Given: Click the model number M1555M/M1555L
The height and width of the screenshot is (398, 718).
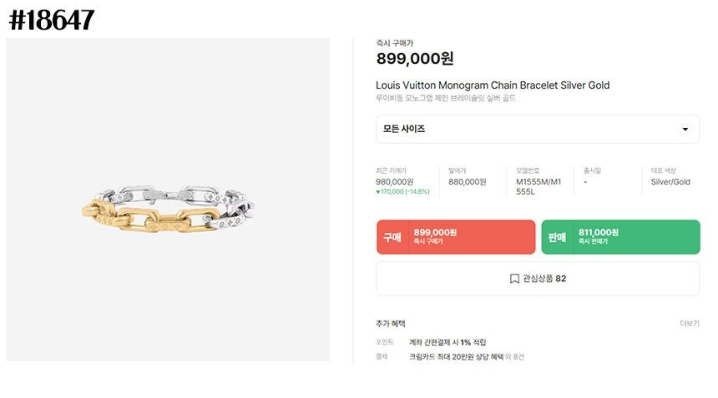Looking at the screenshot, I should (538, 187).
